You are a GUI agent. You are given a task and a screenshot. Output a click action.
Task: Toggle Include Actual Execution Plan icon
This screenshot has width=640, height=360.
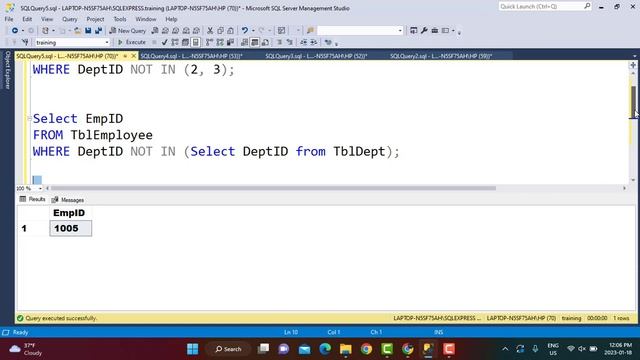click(209, 42)
